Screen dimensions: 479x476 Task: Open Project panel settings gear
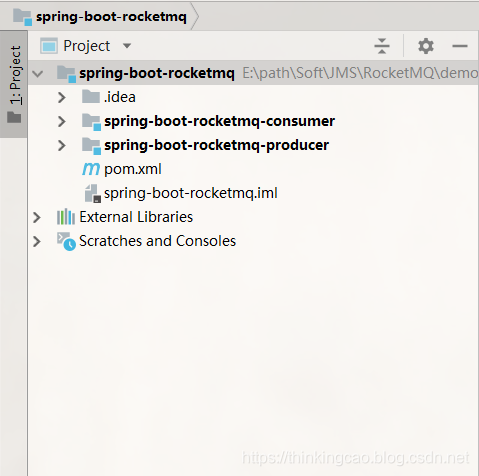(x=426, y=46)
